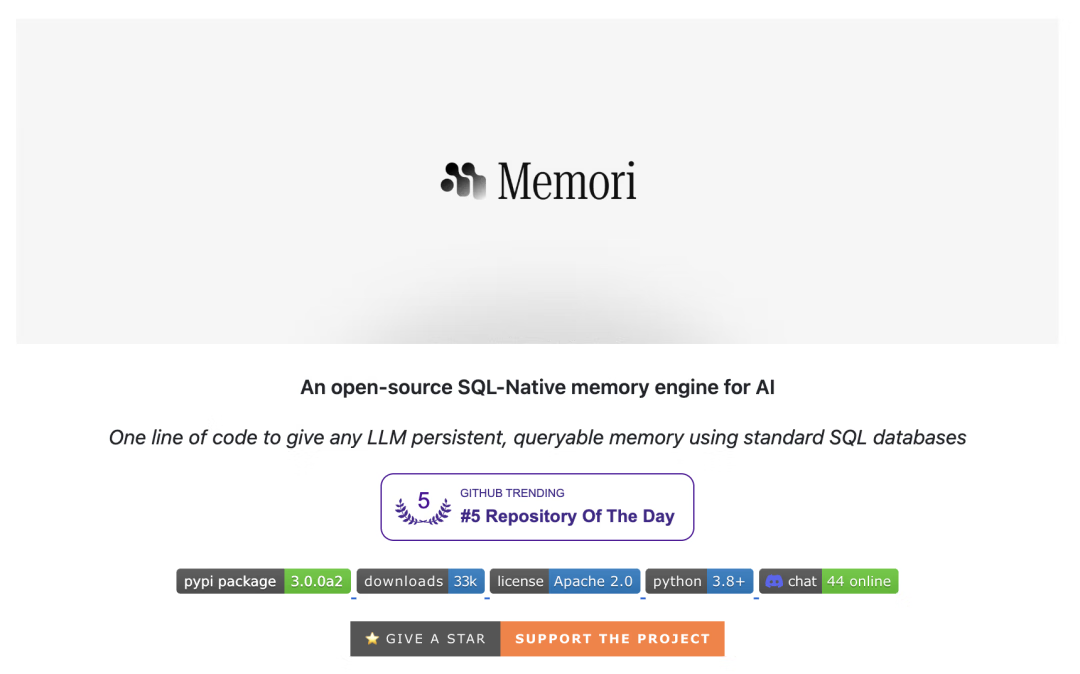This screenshot has height=674, width=1080.
Task: Click the green 3.0.0a2 version badge
Action: [x=317, y=581]
